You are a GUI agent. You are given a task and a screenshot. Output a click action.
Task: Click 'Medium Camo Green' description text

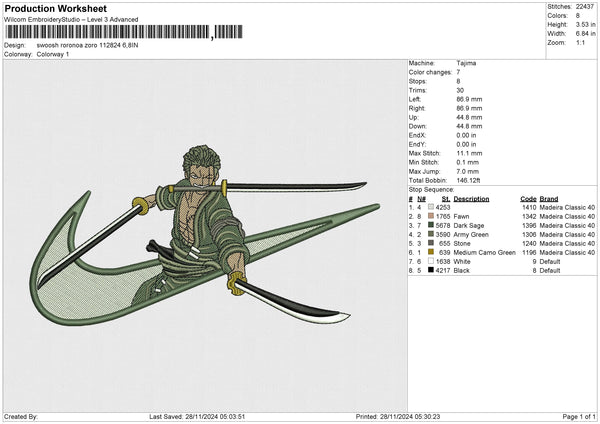pyautogui.click(x=484, y=252)
